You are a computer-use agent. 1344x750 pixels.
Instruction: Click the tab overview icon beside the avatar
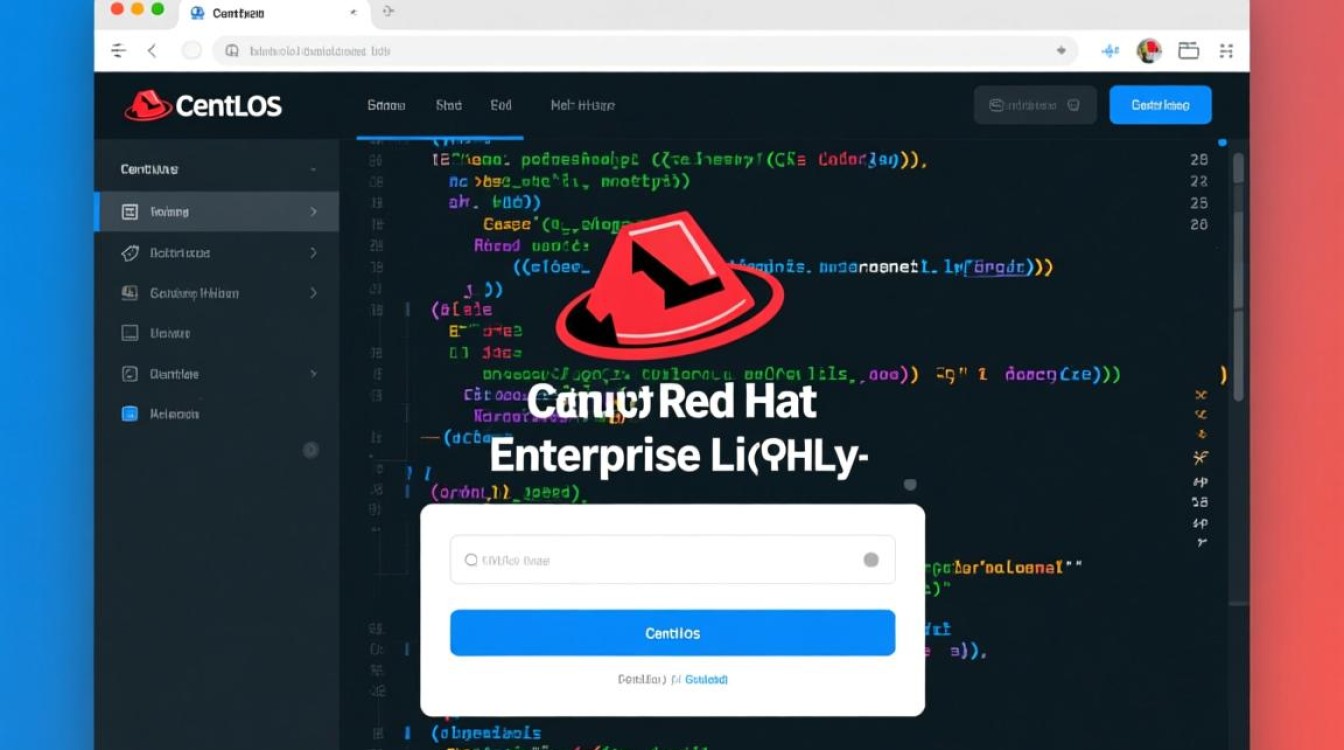1189,51
